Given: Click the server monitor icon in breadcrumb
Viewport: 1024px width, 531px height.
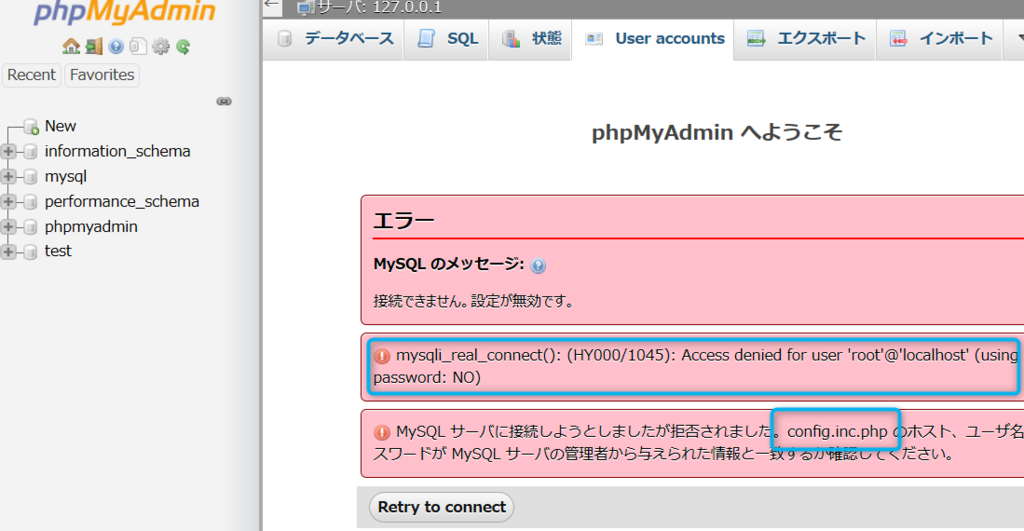Looking at the screenshot, I should (306, 8).
